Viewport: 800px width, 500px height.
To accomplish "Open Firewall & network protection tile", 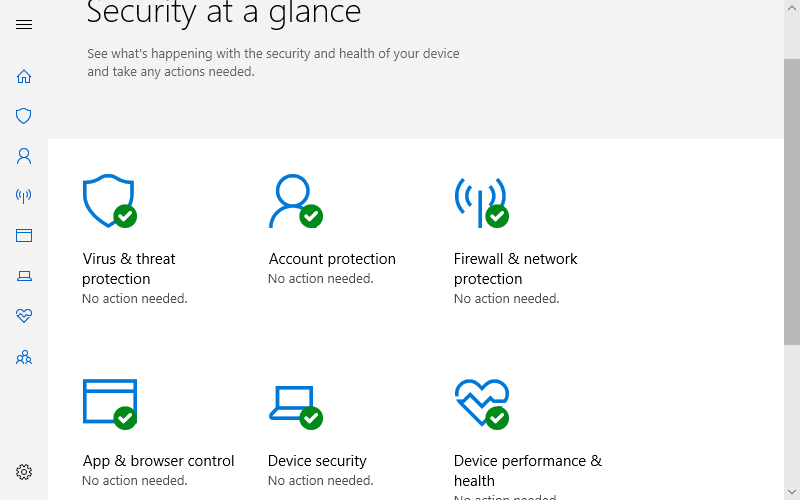I will 516,240.
